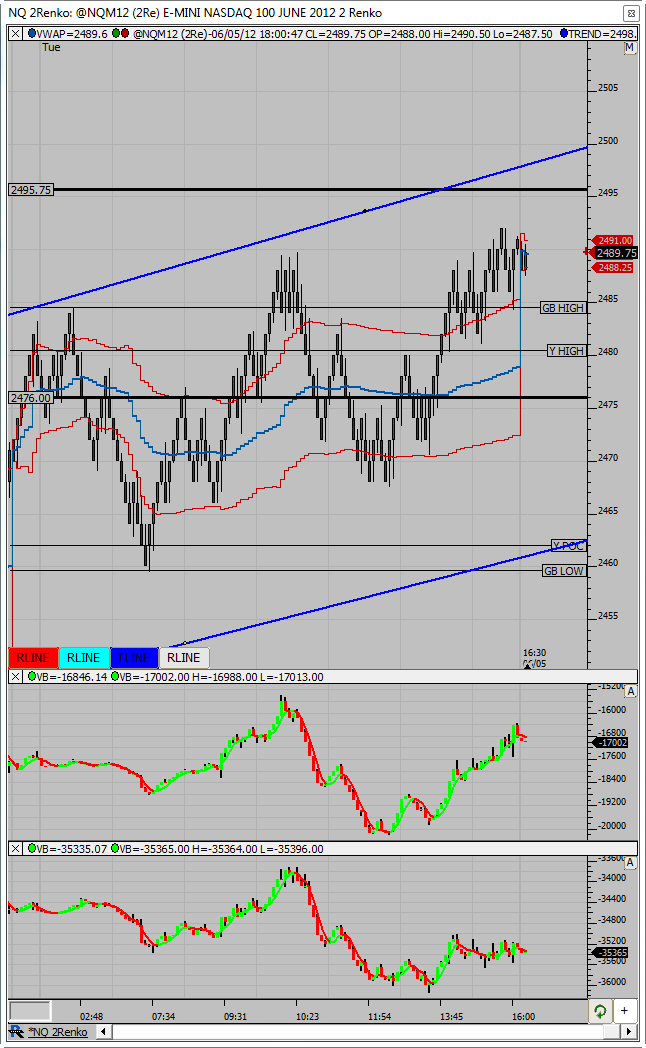Viewport: 646px width, 1048px height.
Task: Activate the cyan RLINE button
Action: click(x=84, y=658)
